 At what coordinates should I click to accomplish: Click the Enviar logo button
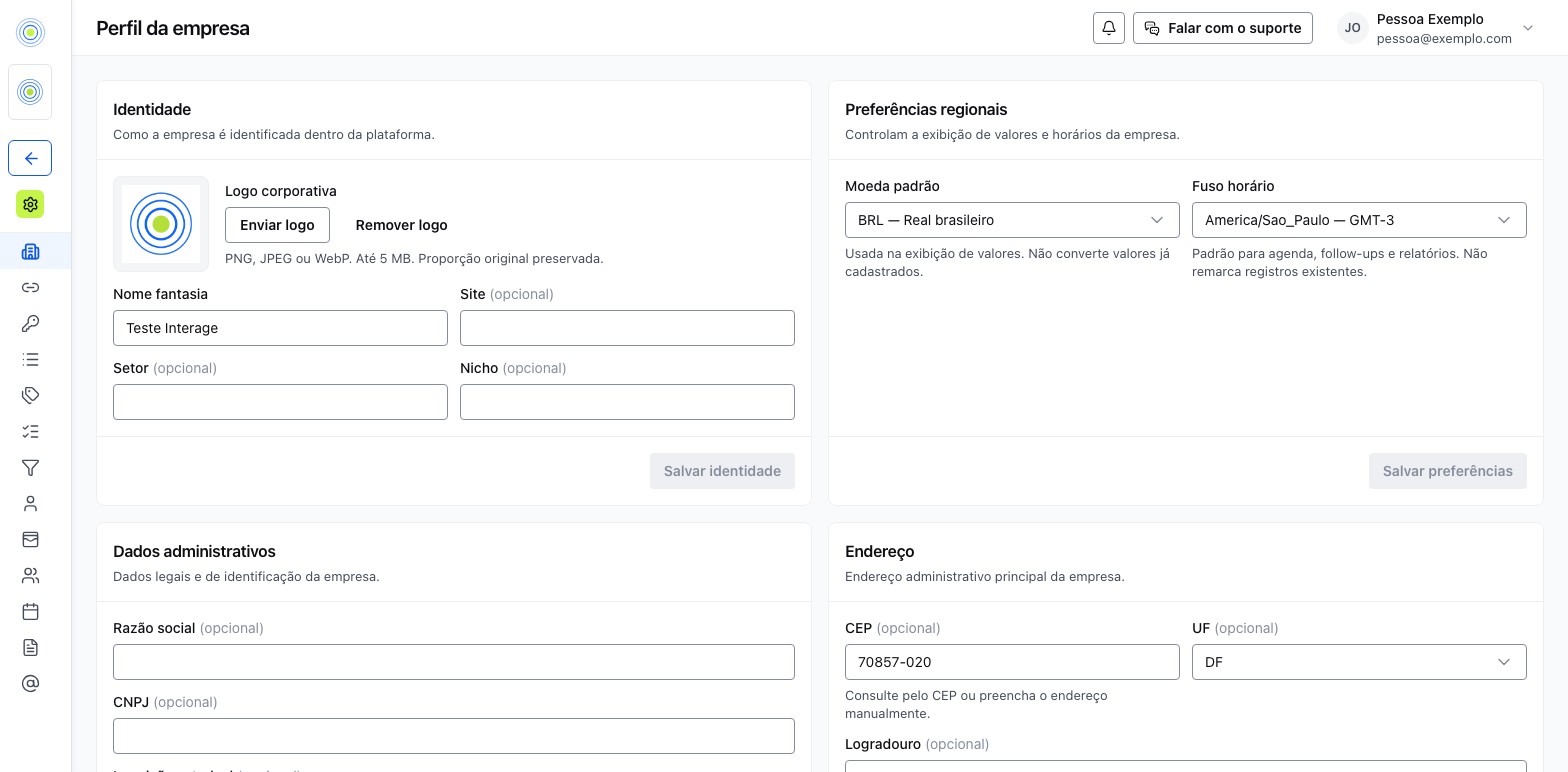(277, 225)
